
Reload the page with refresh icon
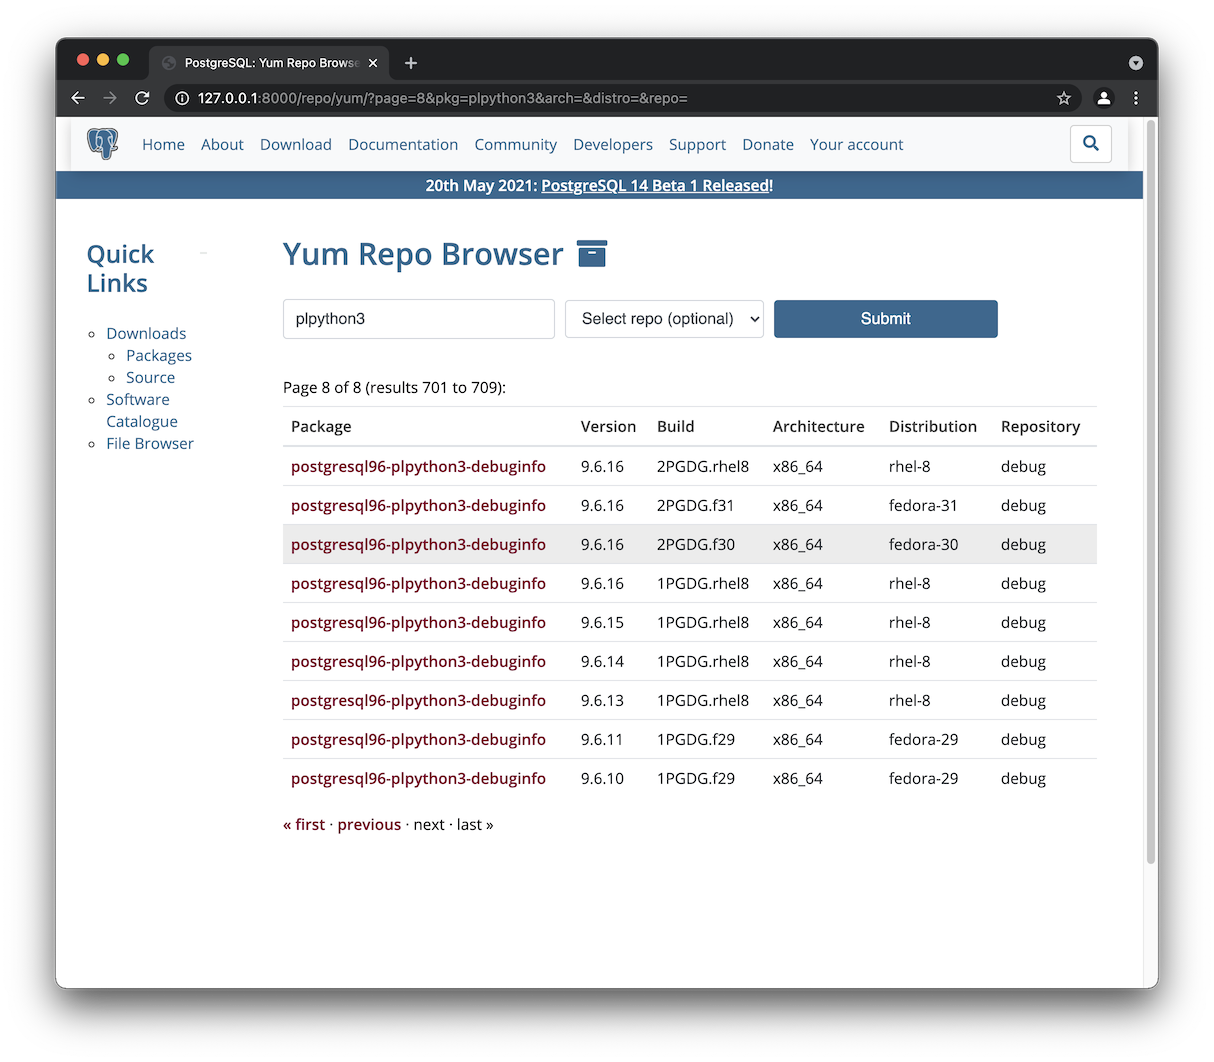coord(142,98)
